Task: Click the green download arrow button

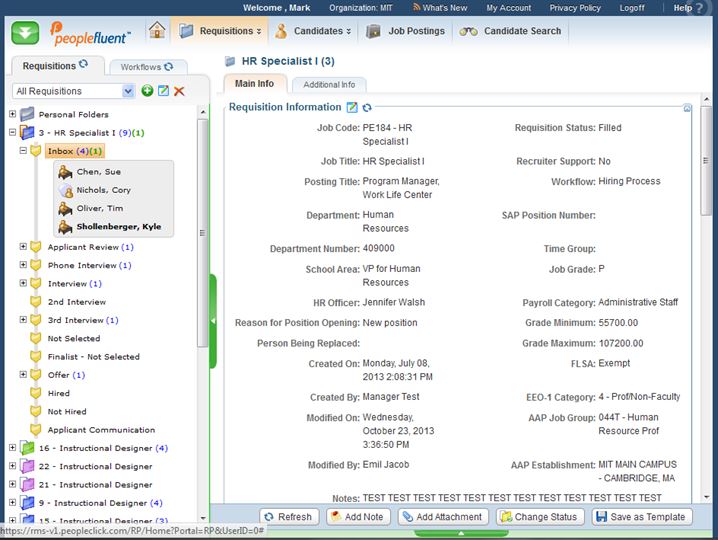Action: pyautogui.click(x=26, y=33)
